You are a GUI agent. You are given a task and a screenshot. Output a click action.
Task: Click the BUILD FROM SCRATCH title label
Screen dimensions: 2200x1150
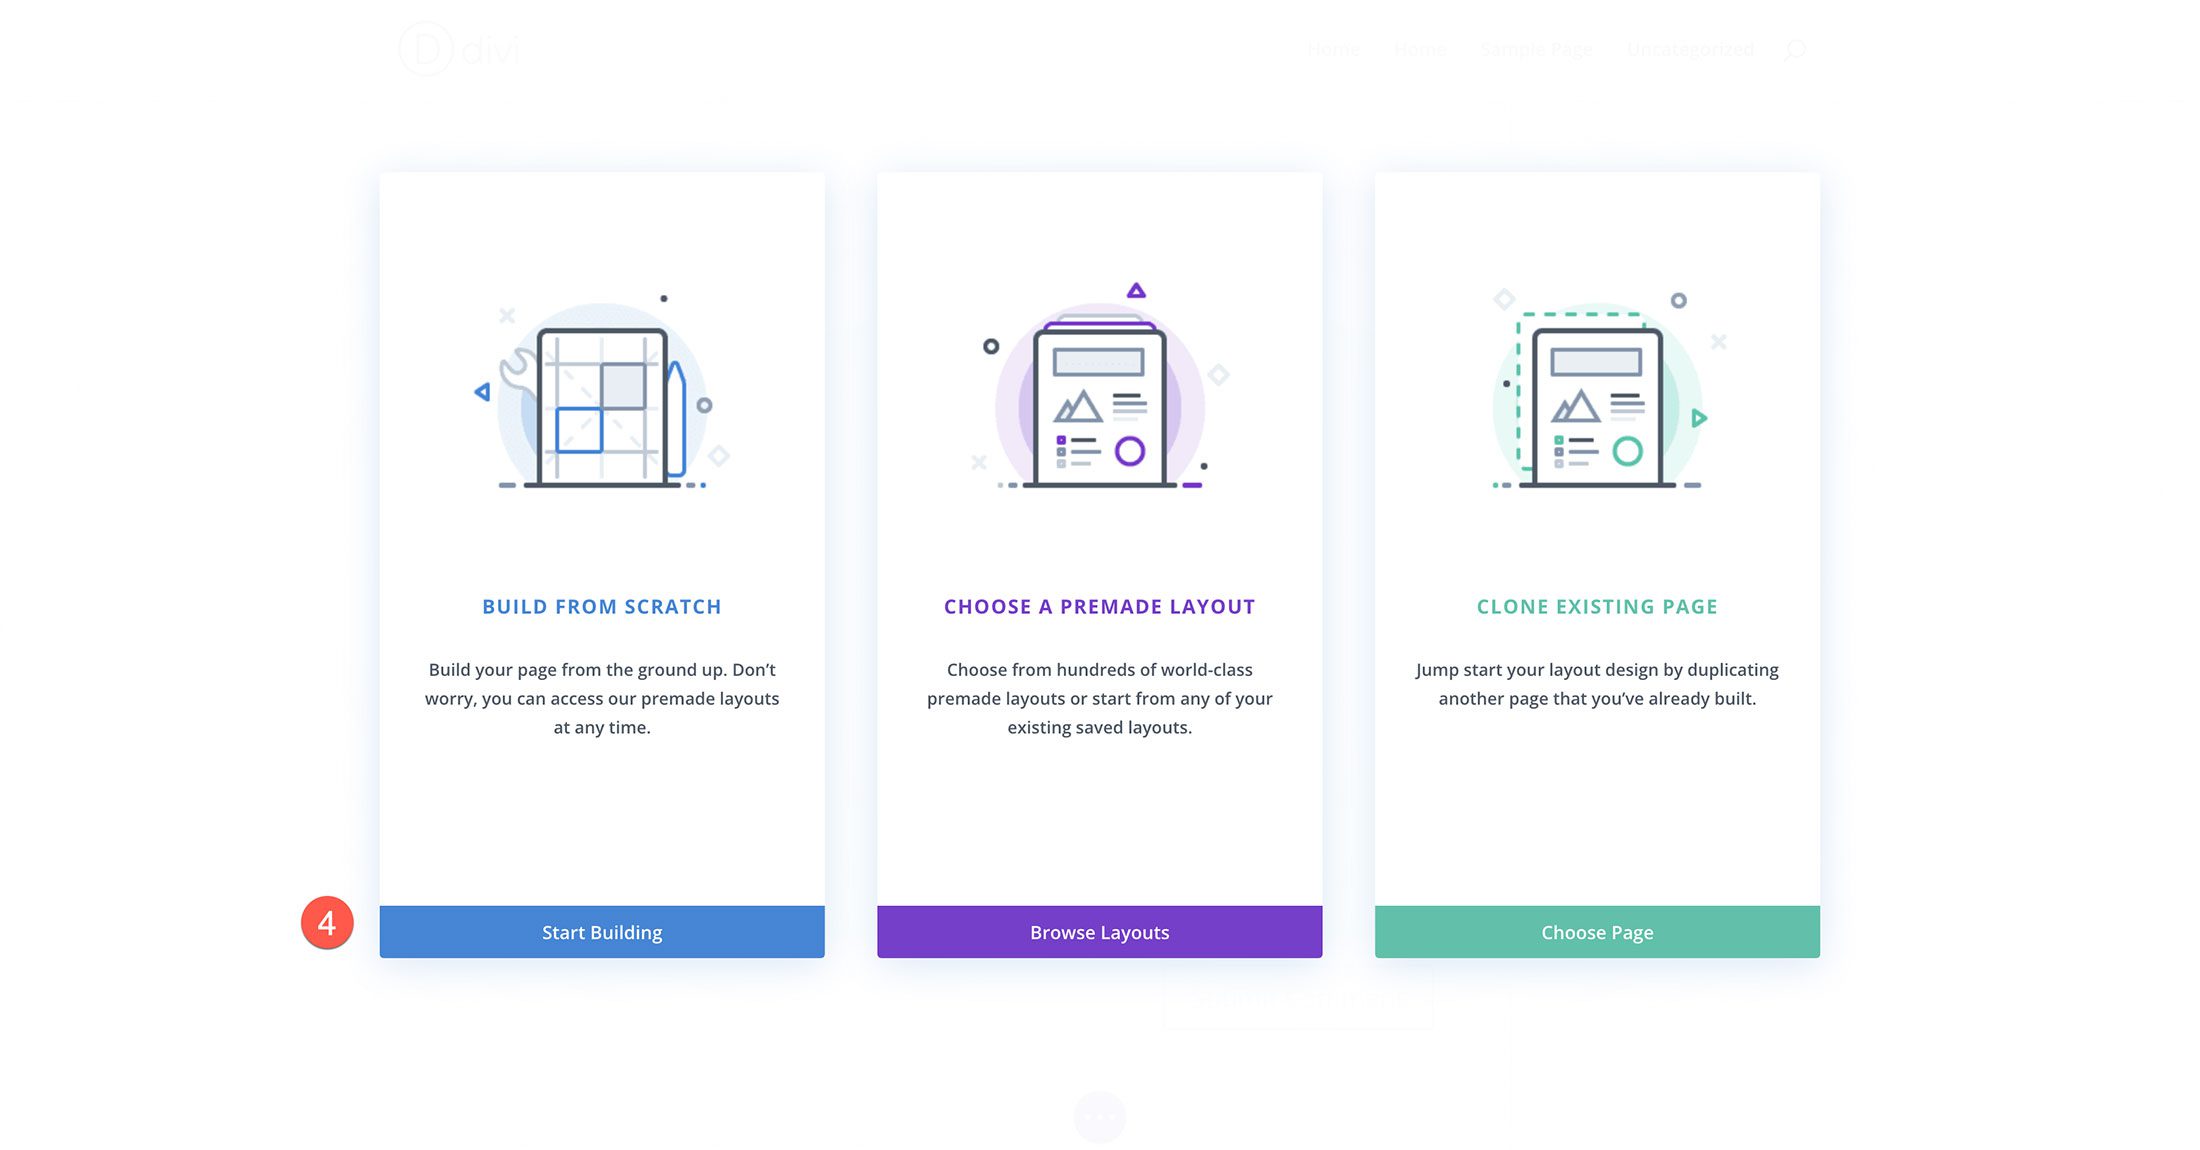[x=601, y=606]
